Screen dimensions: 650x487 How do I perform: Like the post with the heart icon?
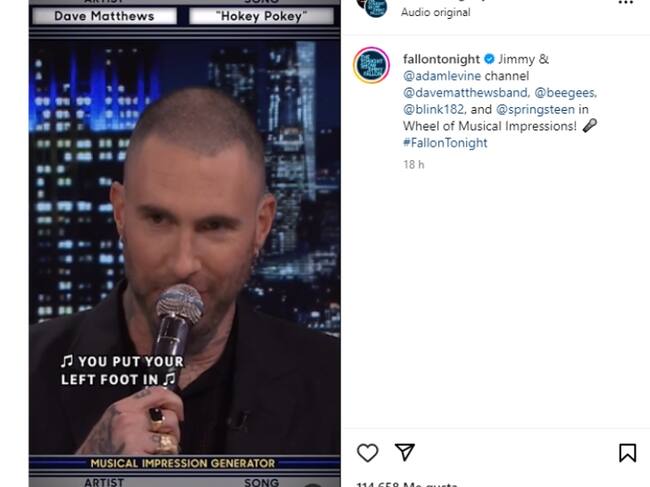click(x=367, y=453)
